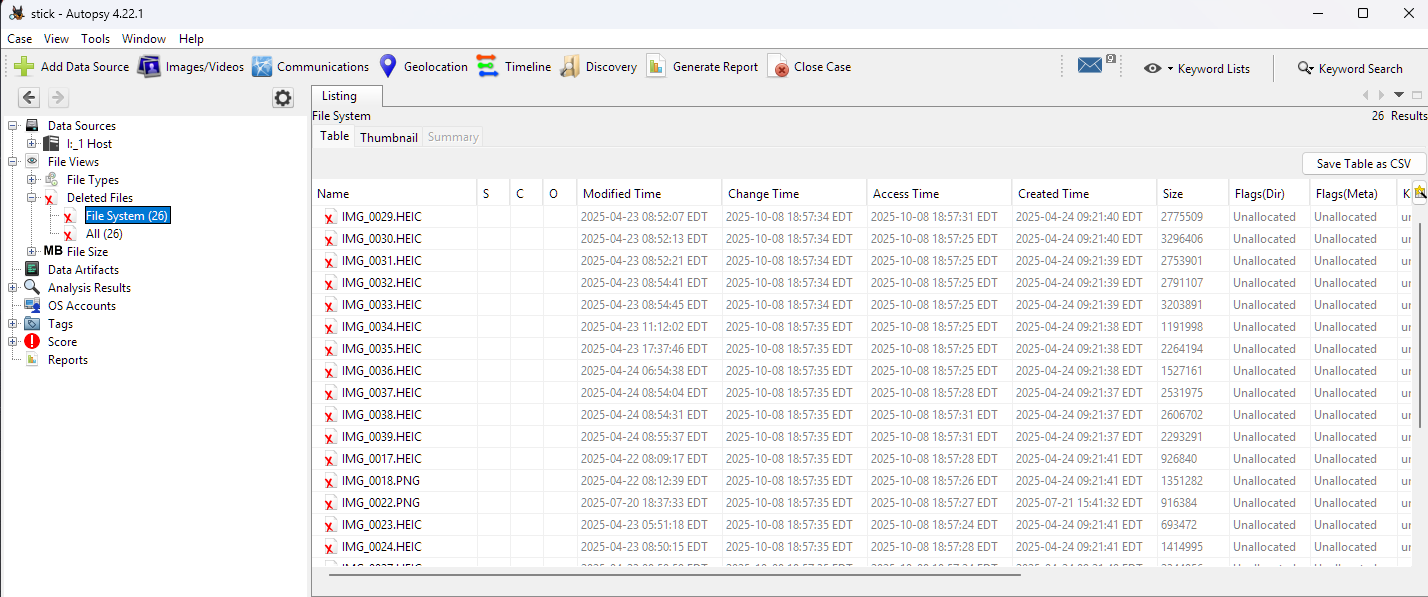Image resolution: width=1428 pixels, height=597 pixels.
Task: Click the Reports document icon
Action: 32,360
